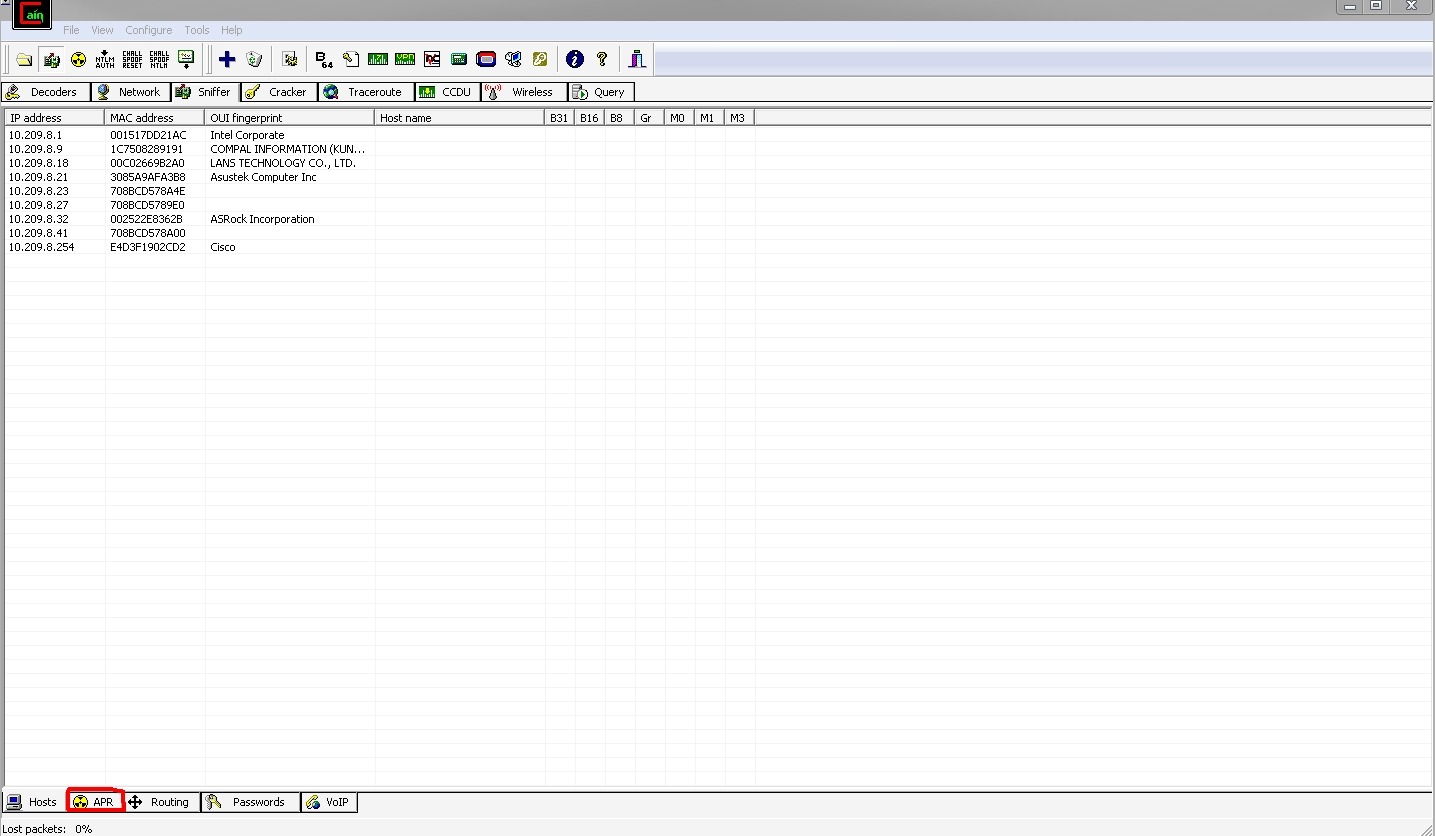This screenshot has height=836, width=1435.
Task: Click the blue info About icon
Action: click(x=574, y=60)
